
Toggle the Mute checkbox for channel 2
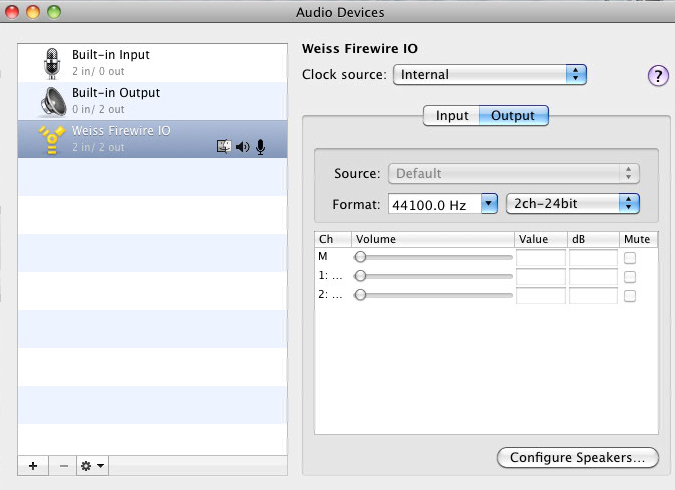pyautogui.click(x=630, y=296)
